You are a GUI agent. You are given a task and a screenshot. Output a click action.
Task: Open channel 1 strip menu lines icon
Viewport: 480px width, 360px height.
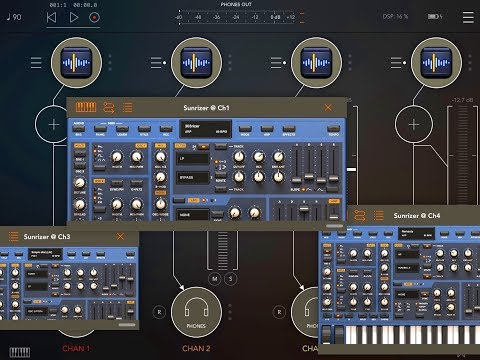pos(36,63)
